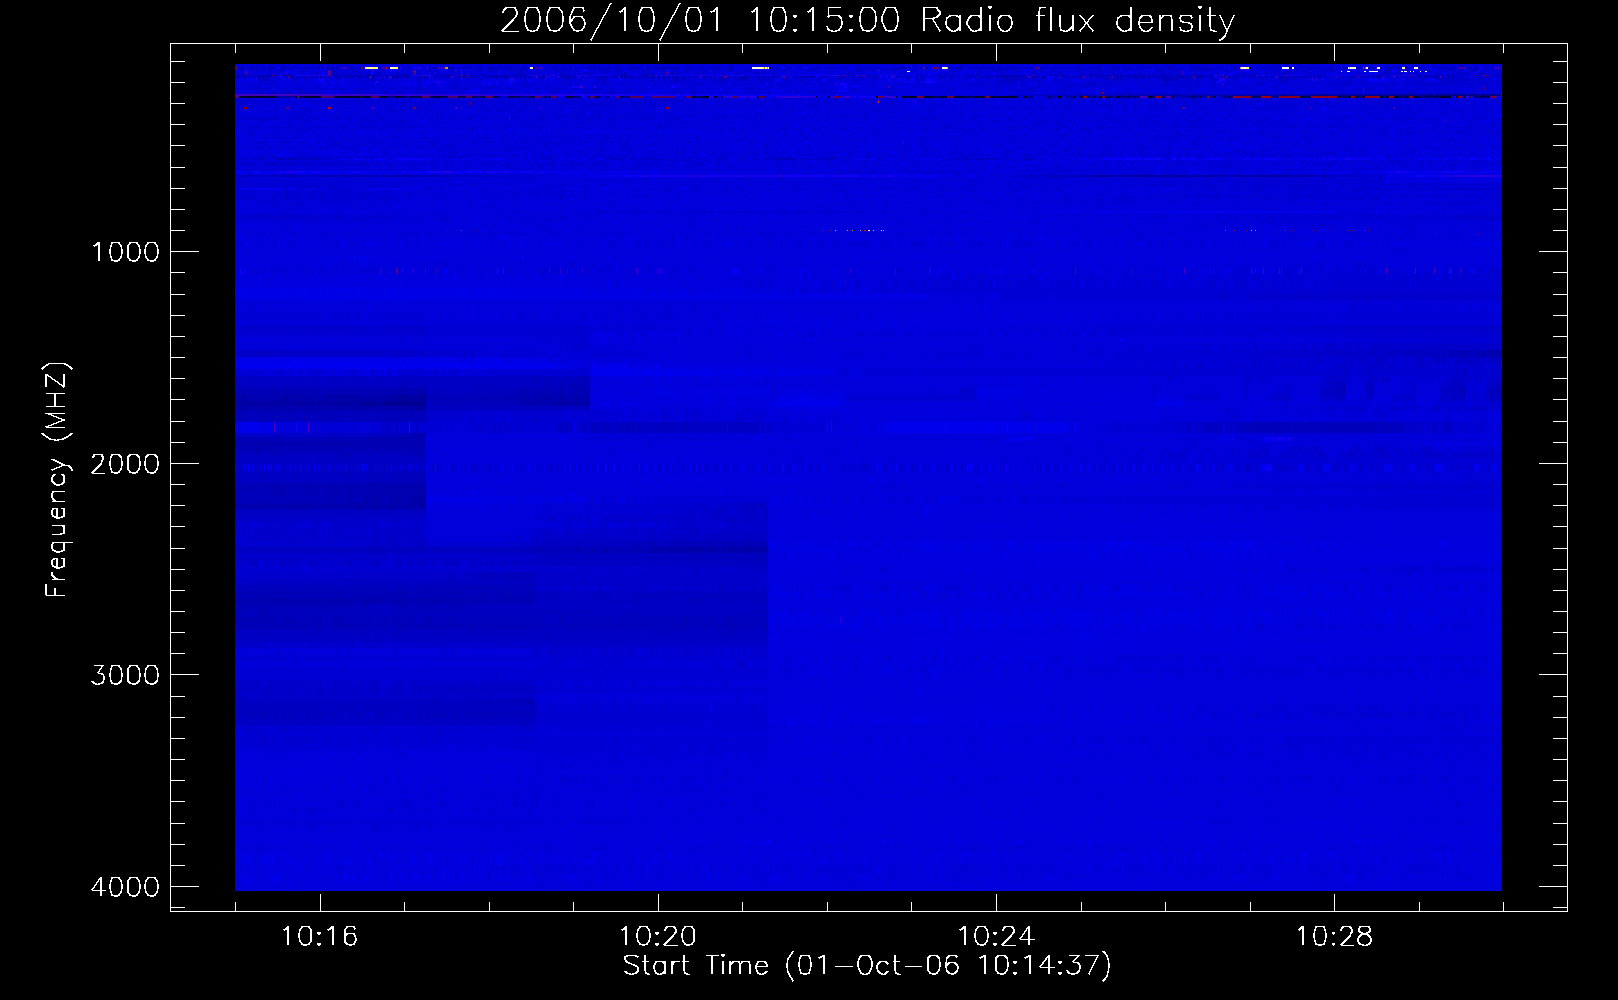The width and height of the screenshot is (1618, 1000).
Task: Click the 2000 frequency tick label
Action: tap(125, 464)
